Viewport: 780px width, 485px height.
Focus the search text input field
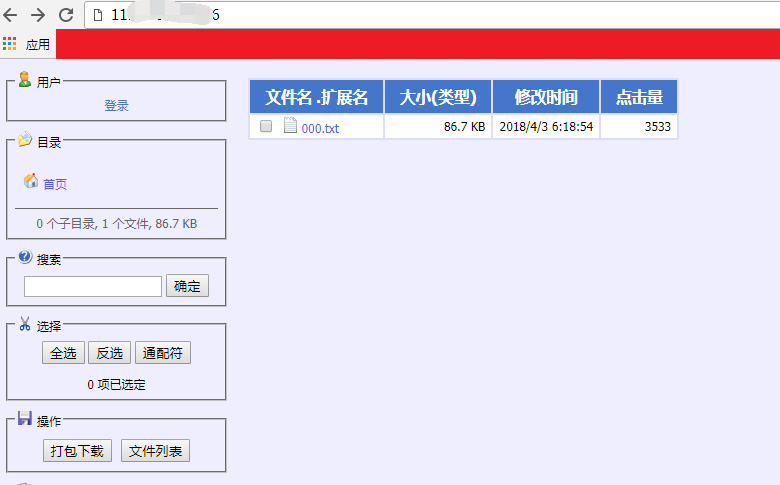point(93,287)
